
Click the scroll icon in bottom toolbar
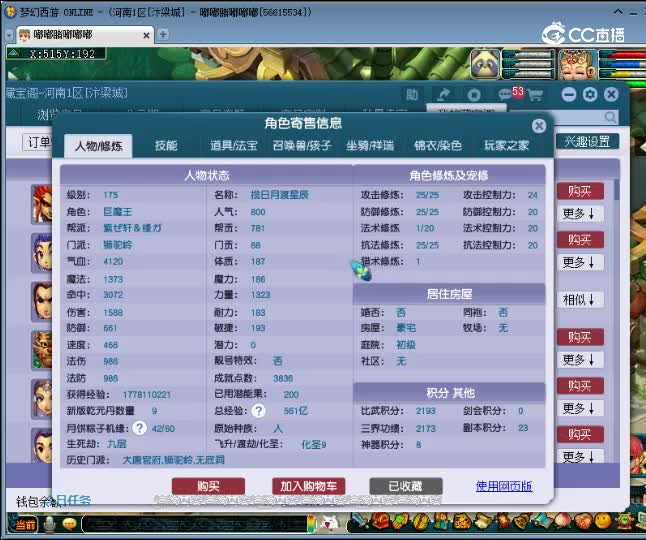pos(482,522)
